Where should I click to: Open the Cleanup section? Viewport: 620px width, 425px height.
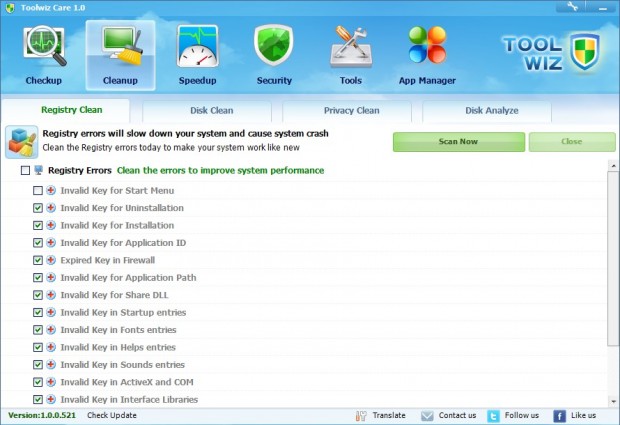pos(120,55)
